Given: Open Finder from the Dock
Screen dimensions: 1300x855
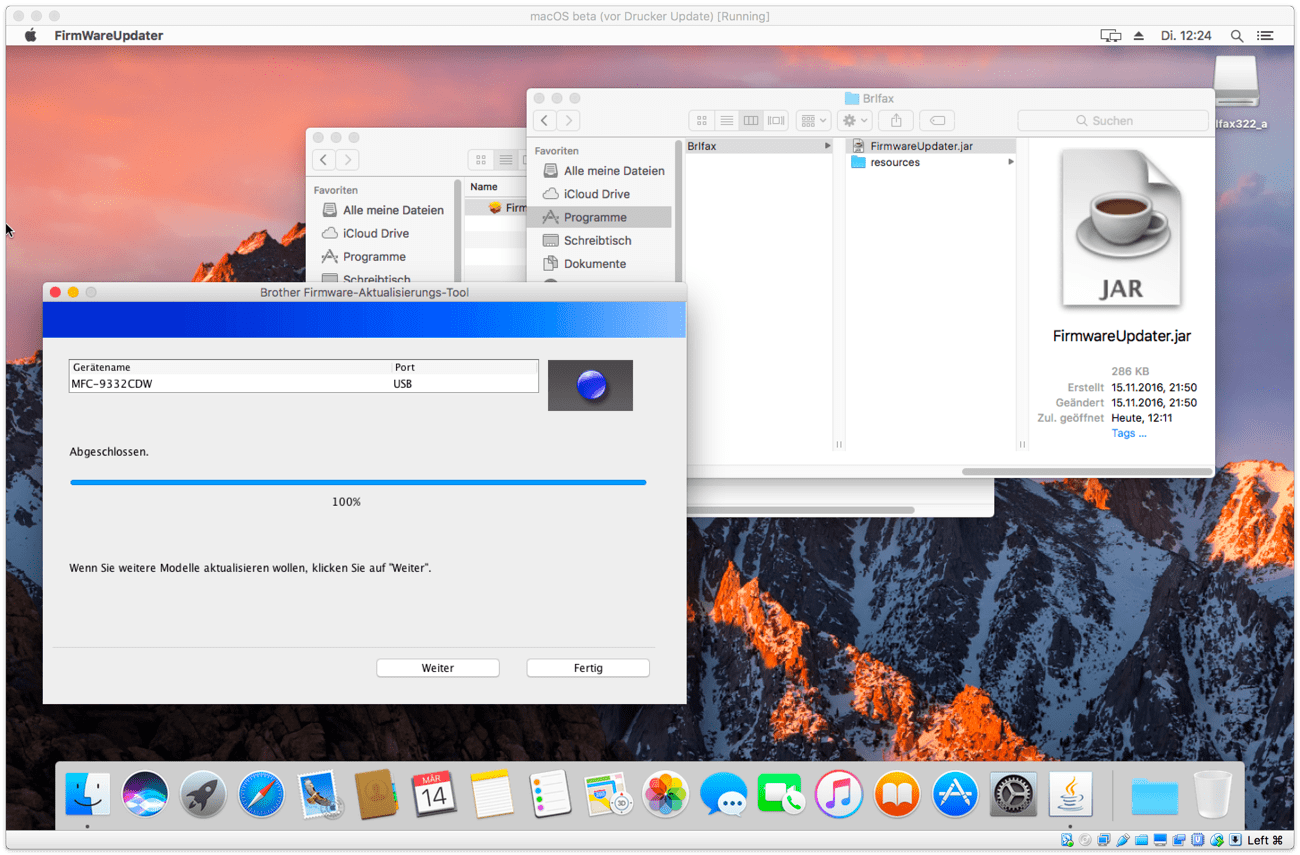Looking at the screenshot, I should [x=87, y=795].
